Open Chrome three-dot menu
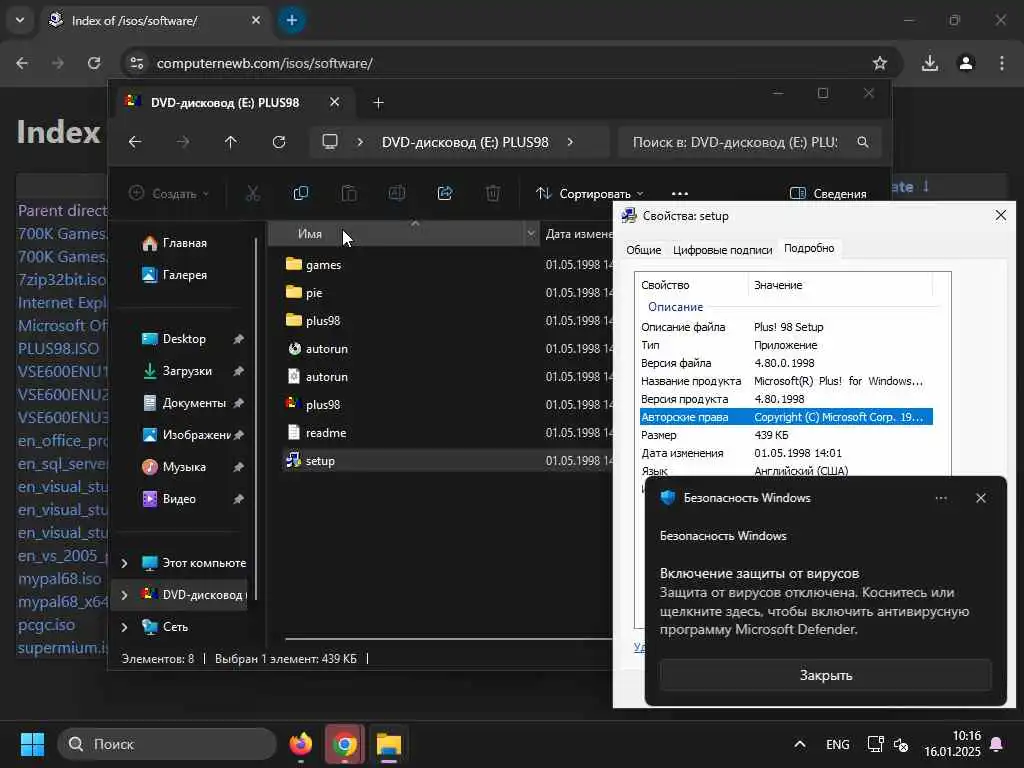The width and height of the screenshot is (1024, 768). pyautogui.click(x=1002, y=63)
